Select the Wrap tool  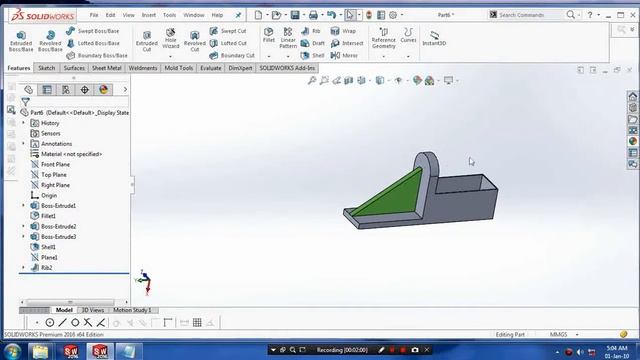pyautogui.click(x=343, y=31)
